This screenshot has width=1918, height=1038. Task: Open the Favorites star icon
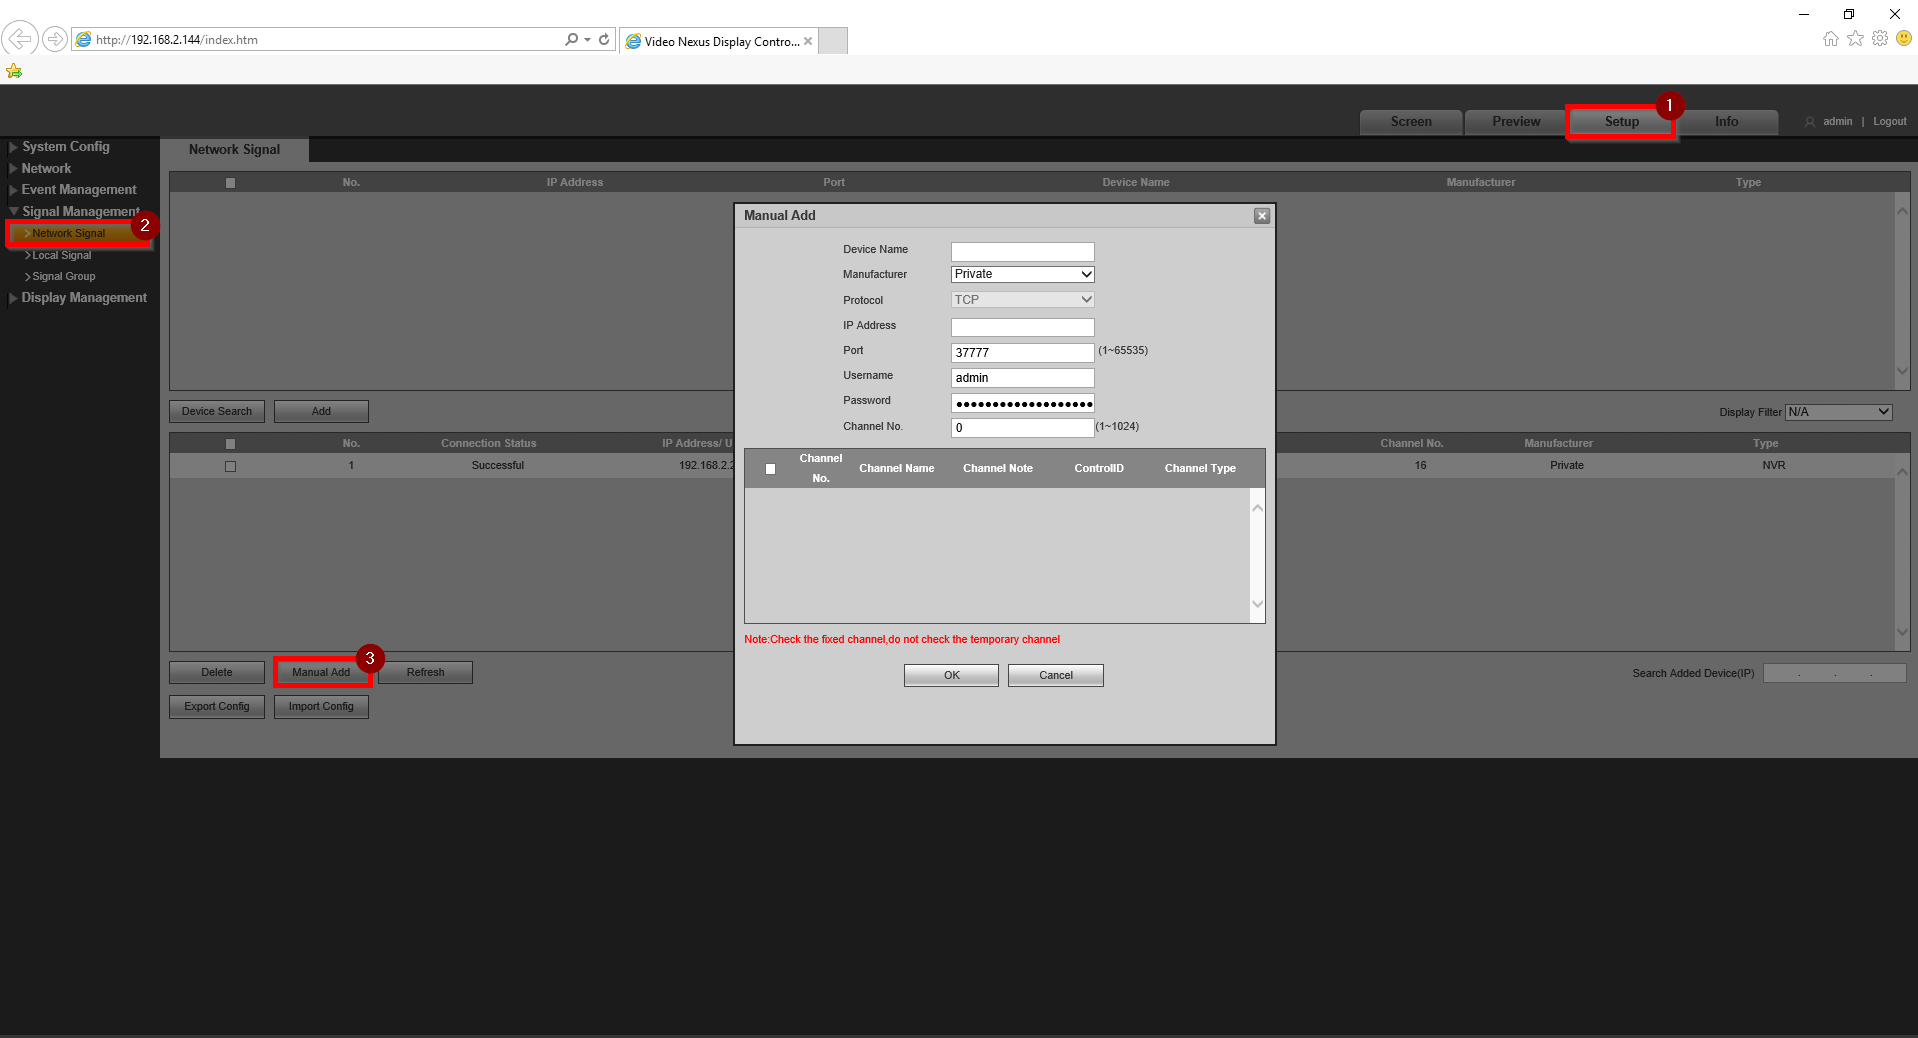point(1855,38)
